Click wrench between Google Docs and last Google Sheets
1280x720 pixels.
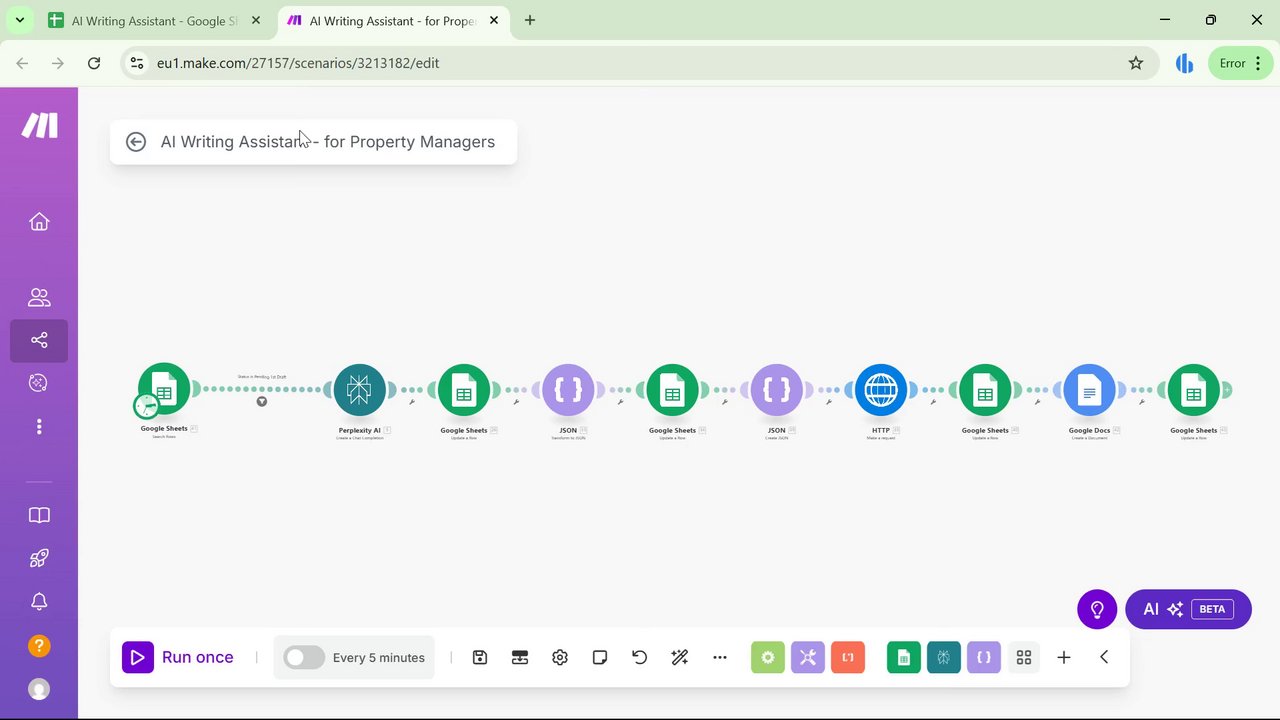[1142, 402]
